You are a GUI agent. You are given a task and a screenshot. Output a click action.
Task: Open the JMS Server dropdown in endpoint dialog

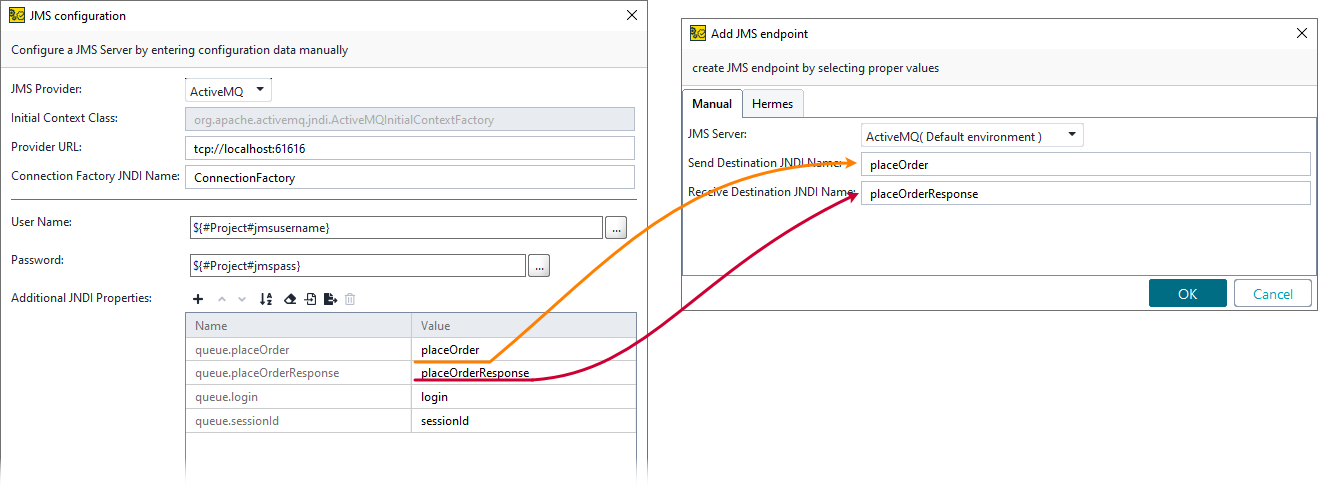point(972,136)
